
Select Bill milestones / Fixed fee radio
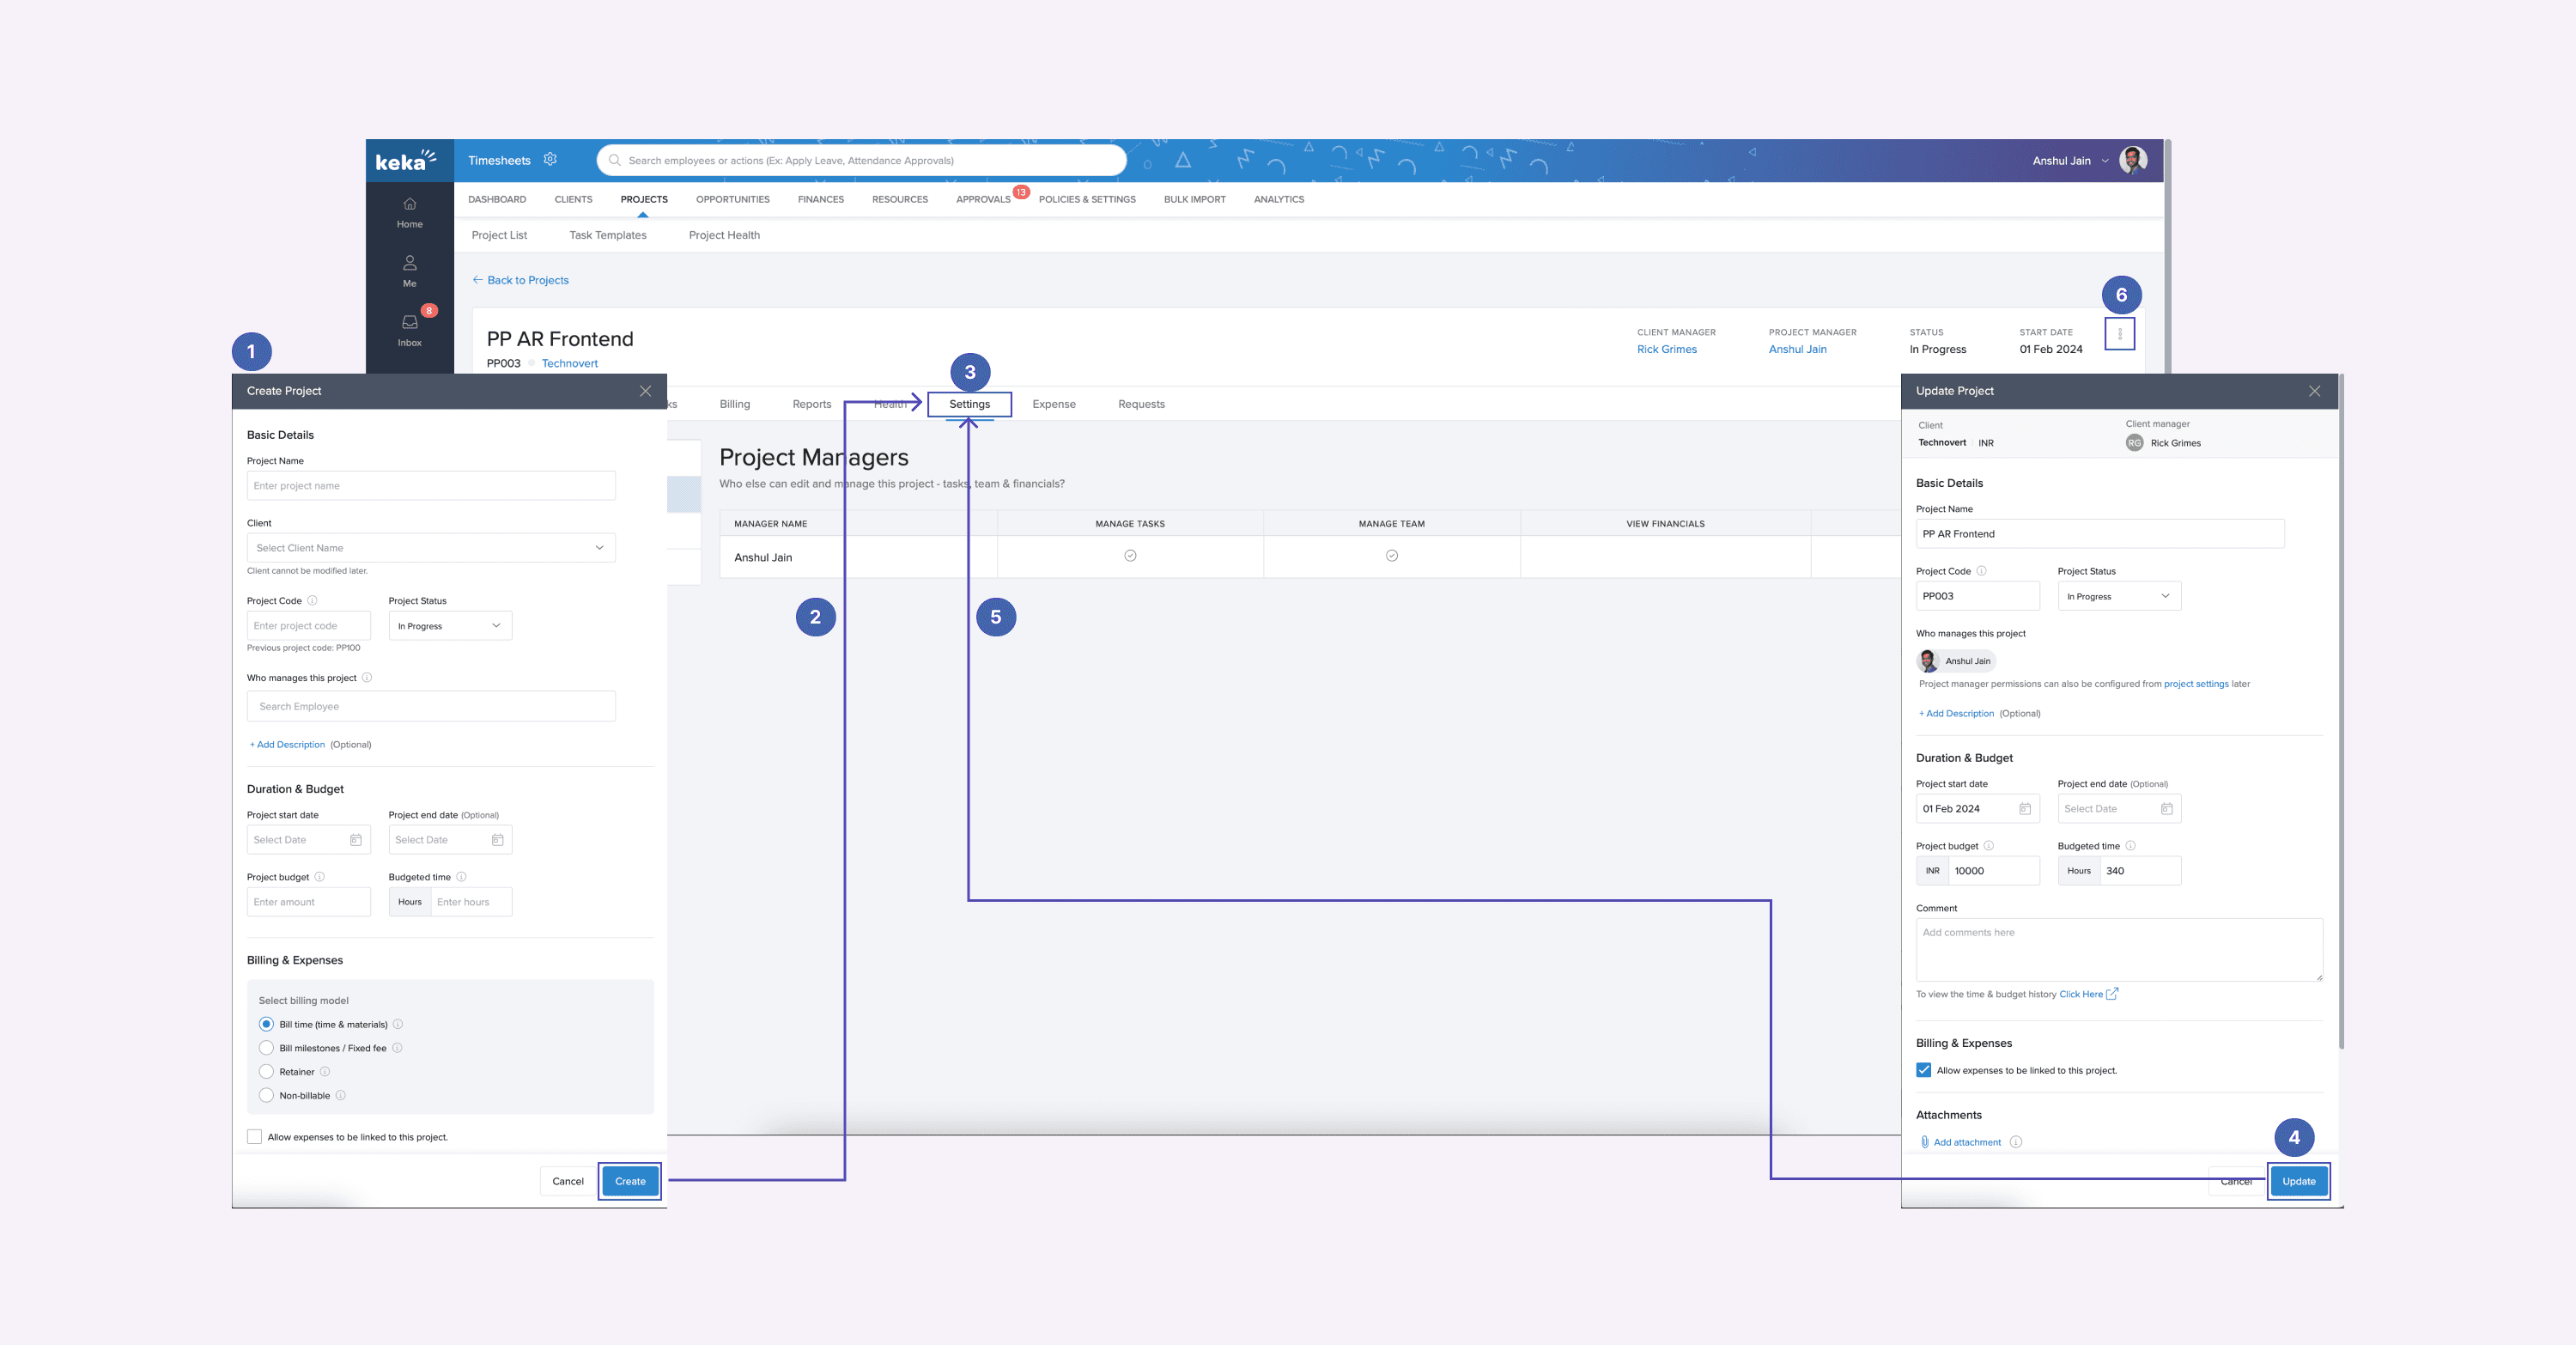point(266,1048)
